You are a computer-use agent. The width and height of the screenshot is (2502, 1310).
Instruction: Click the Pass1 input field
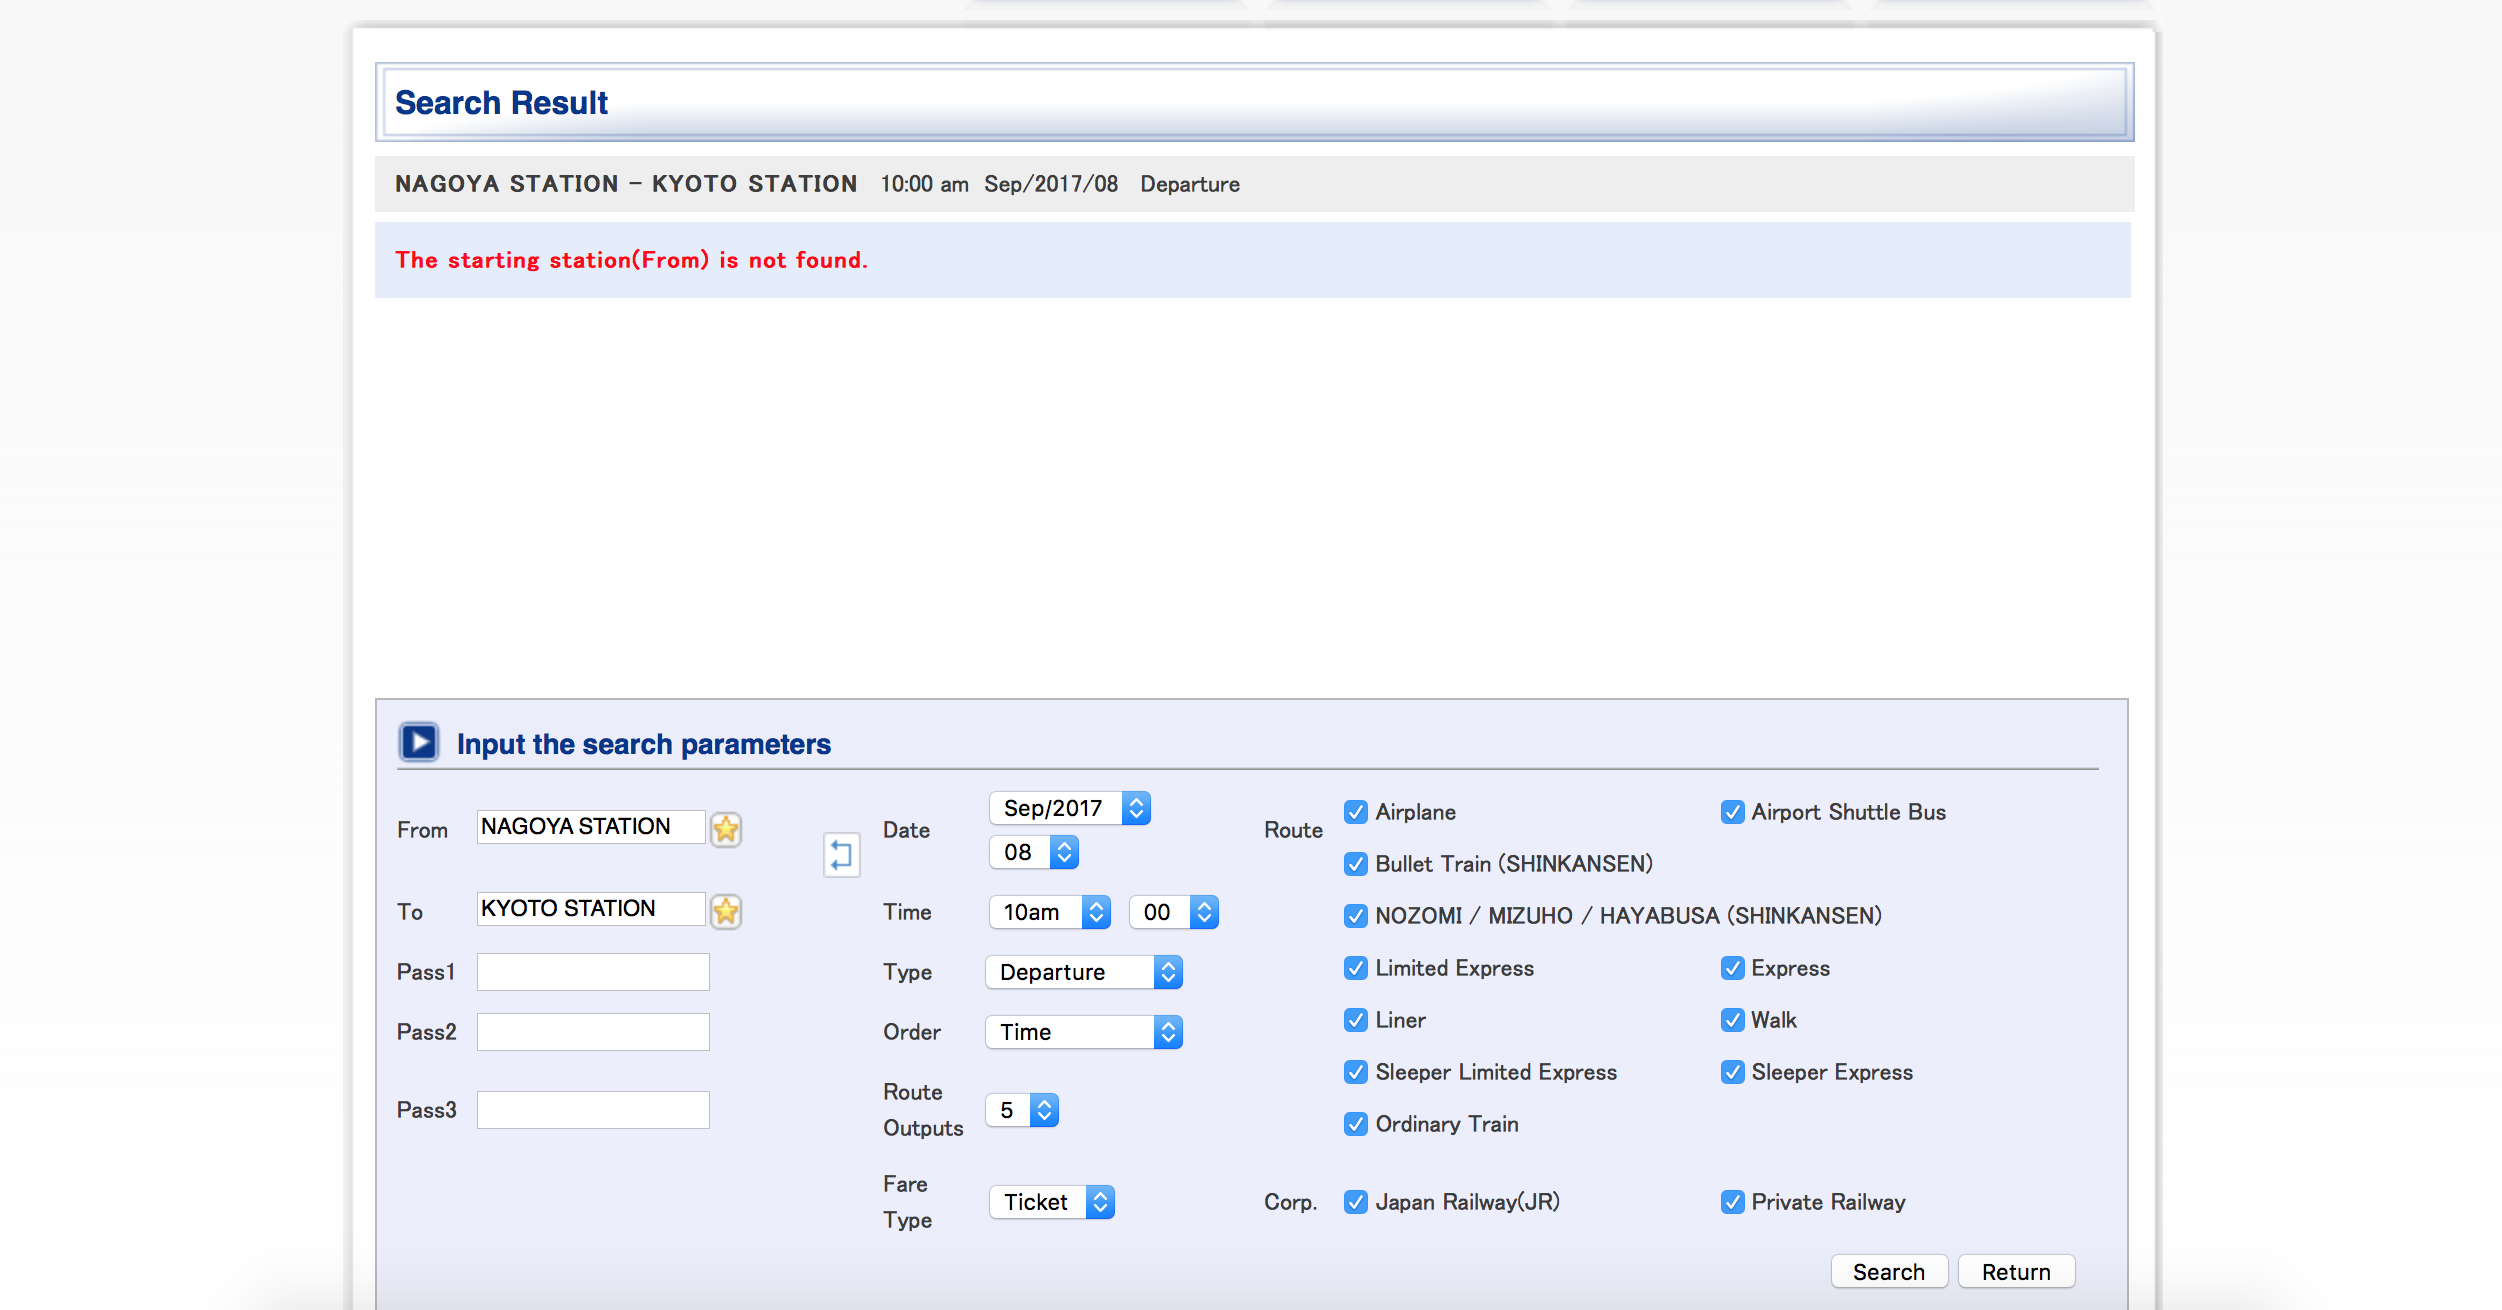click(x=593, y=972)
